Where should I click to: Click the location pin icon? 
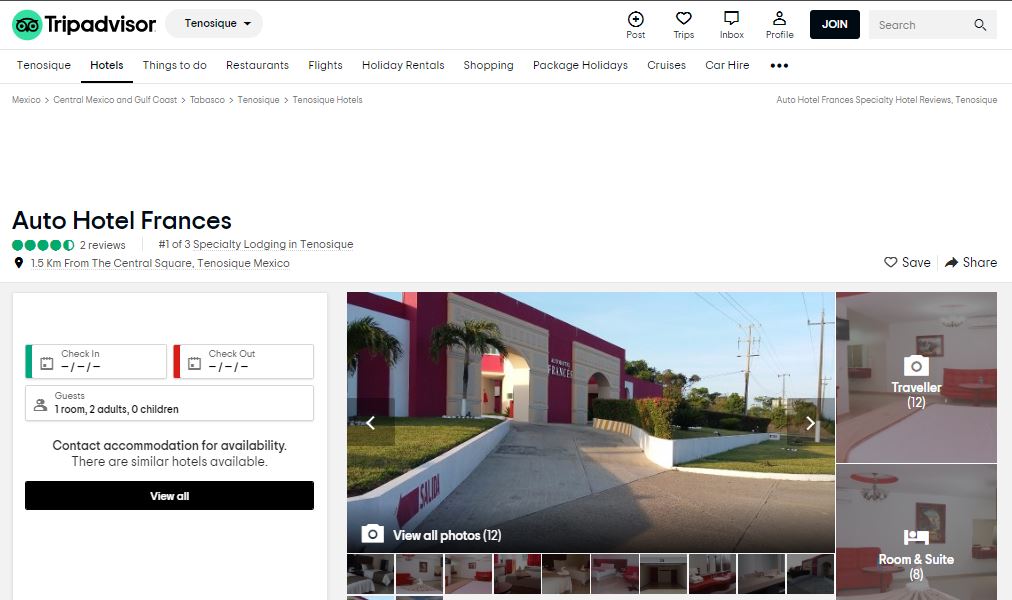[x=19, y=263]
